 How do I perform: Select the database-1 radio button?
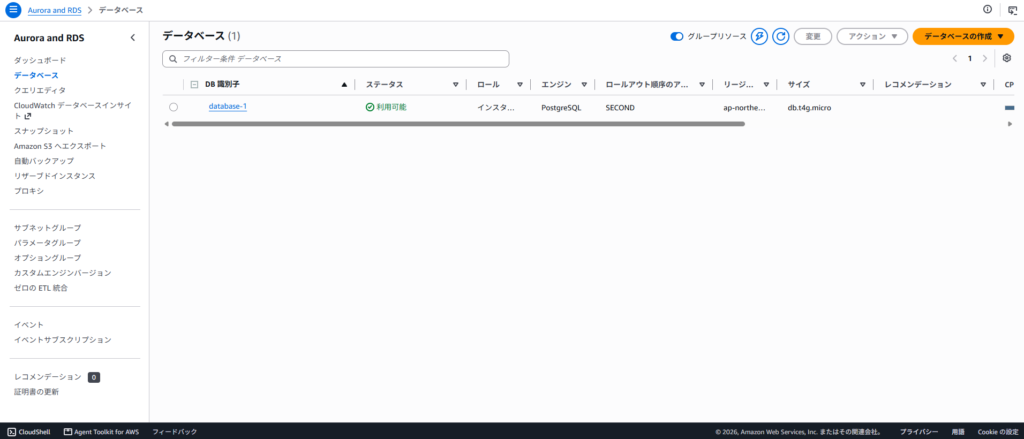point(173,107)
